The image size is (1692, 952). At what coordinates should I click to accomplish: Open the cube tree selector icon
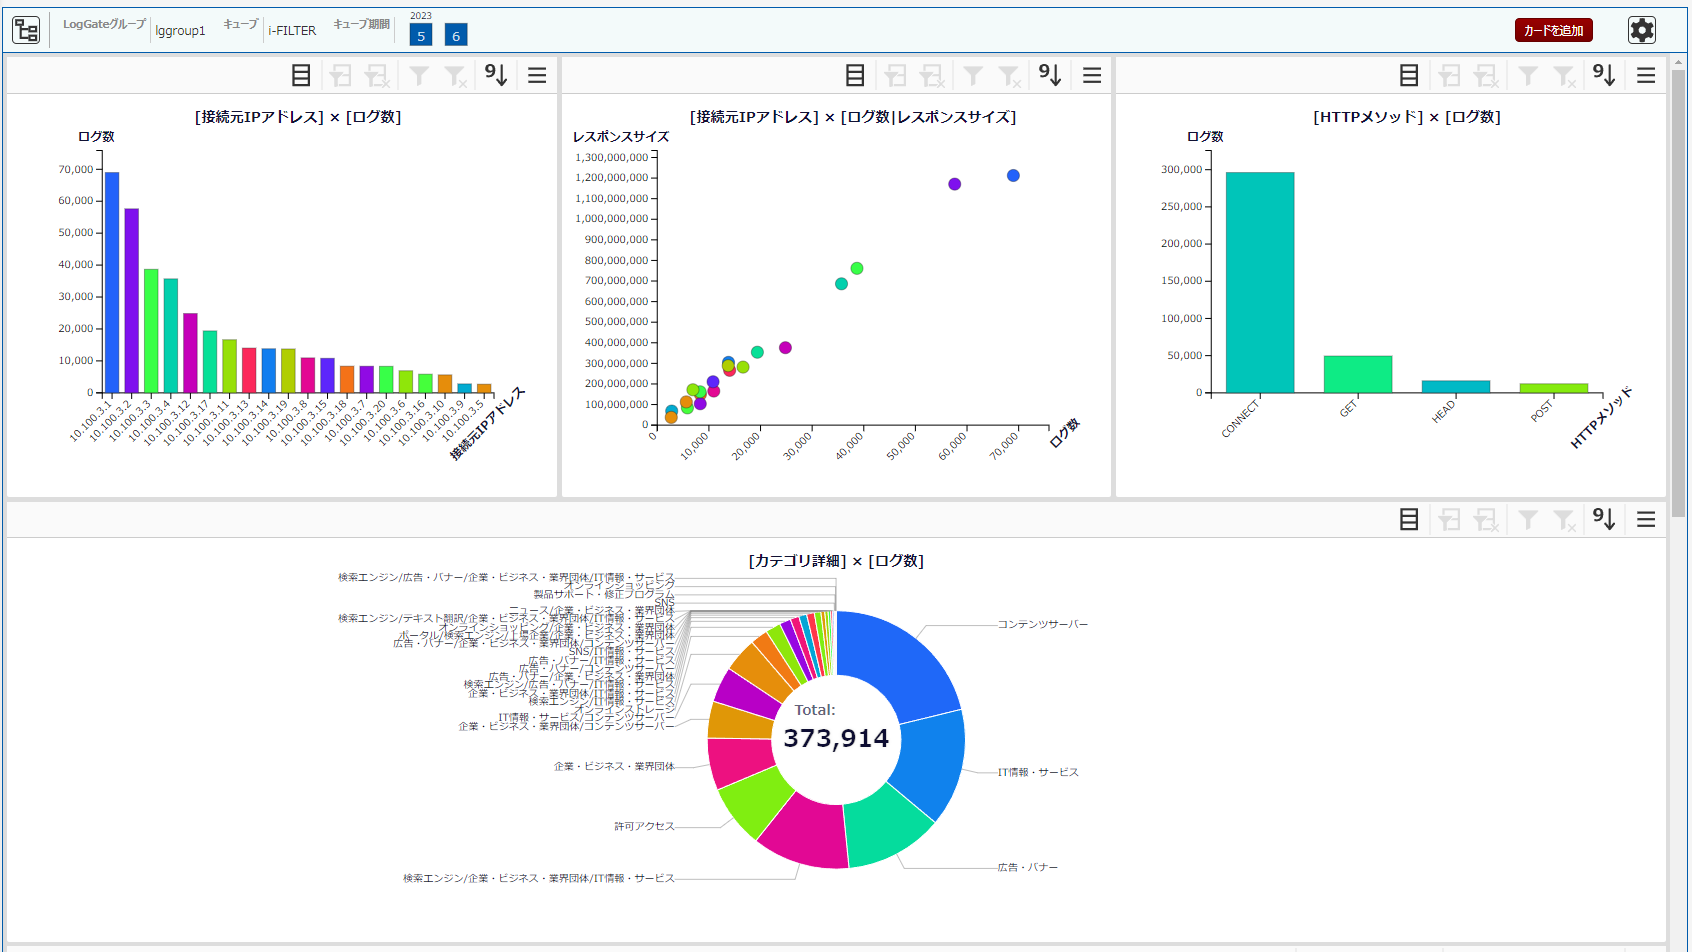click(x=26, y=30)
